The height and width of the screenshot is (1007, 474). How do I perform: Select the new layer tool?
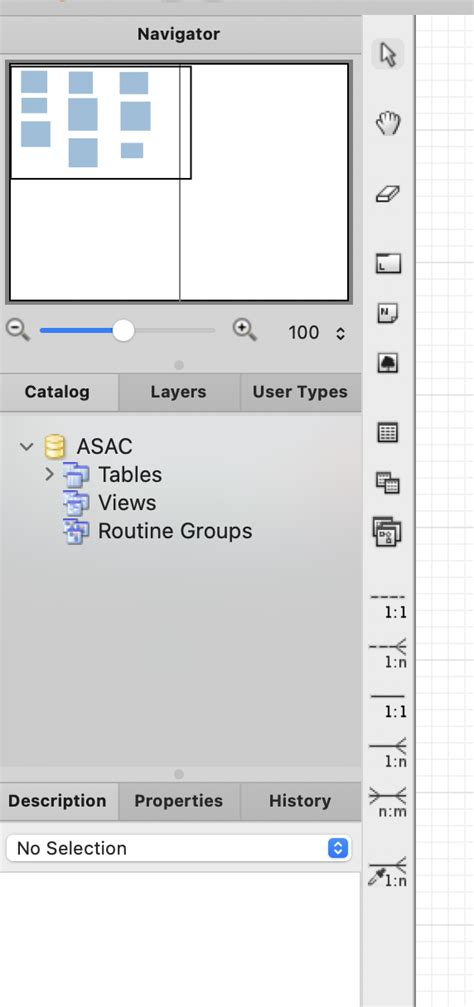point(388,263)
